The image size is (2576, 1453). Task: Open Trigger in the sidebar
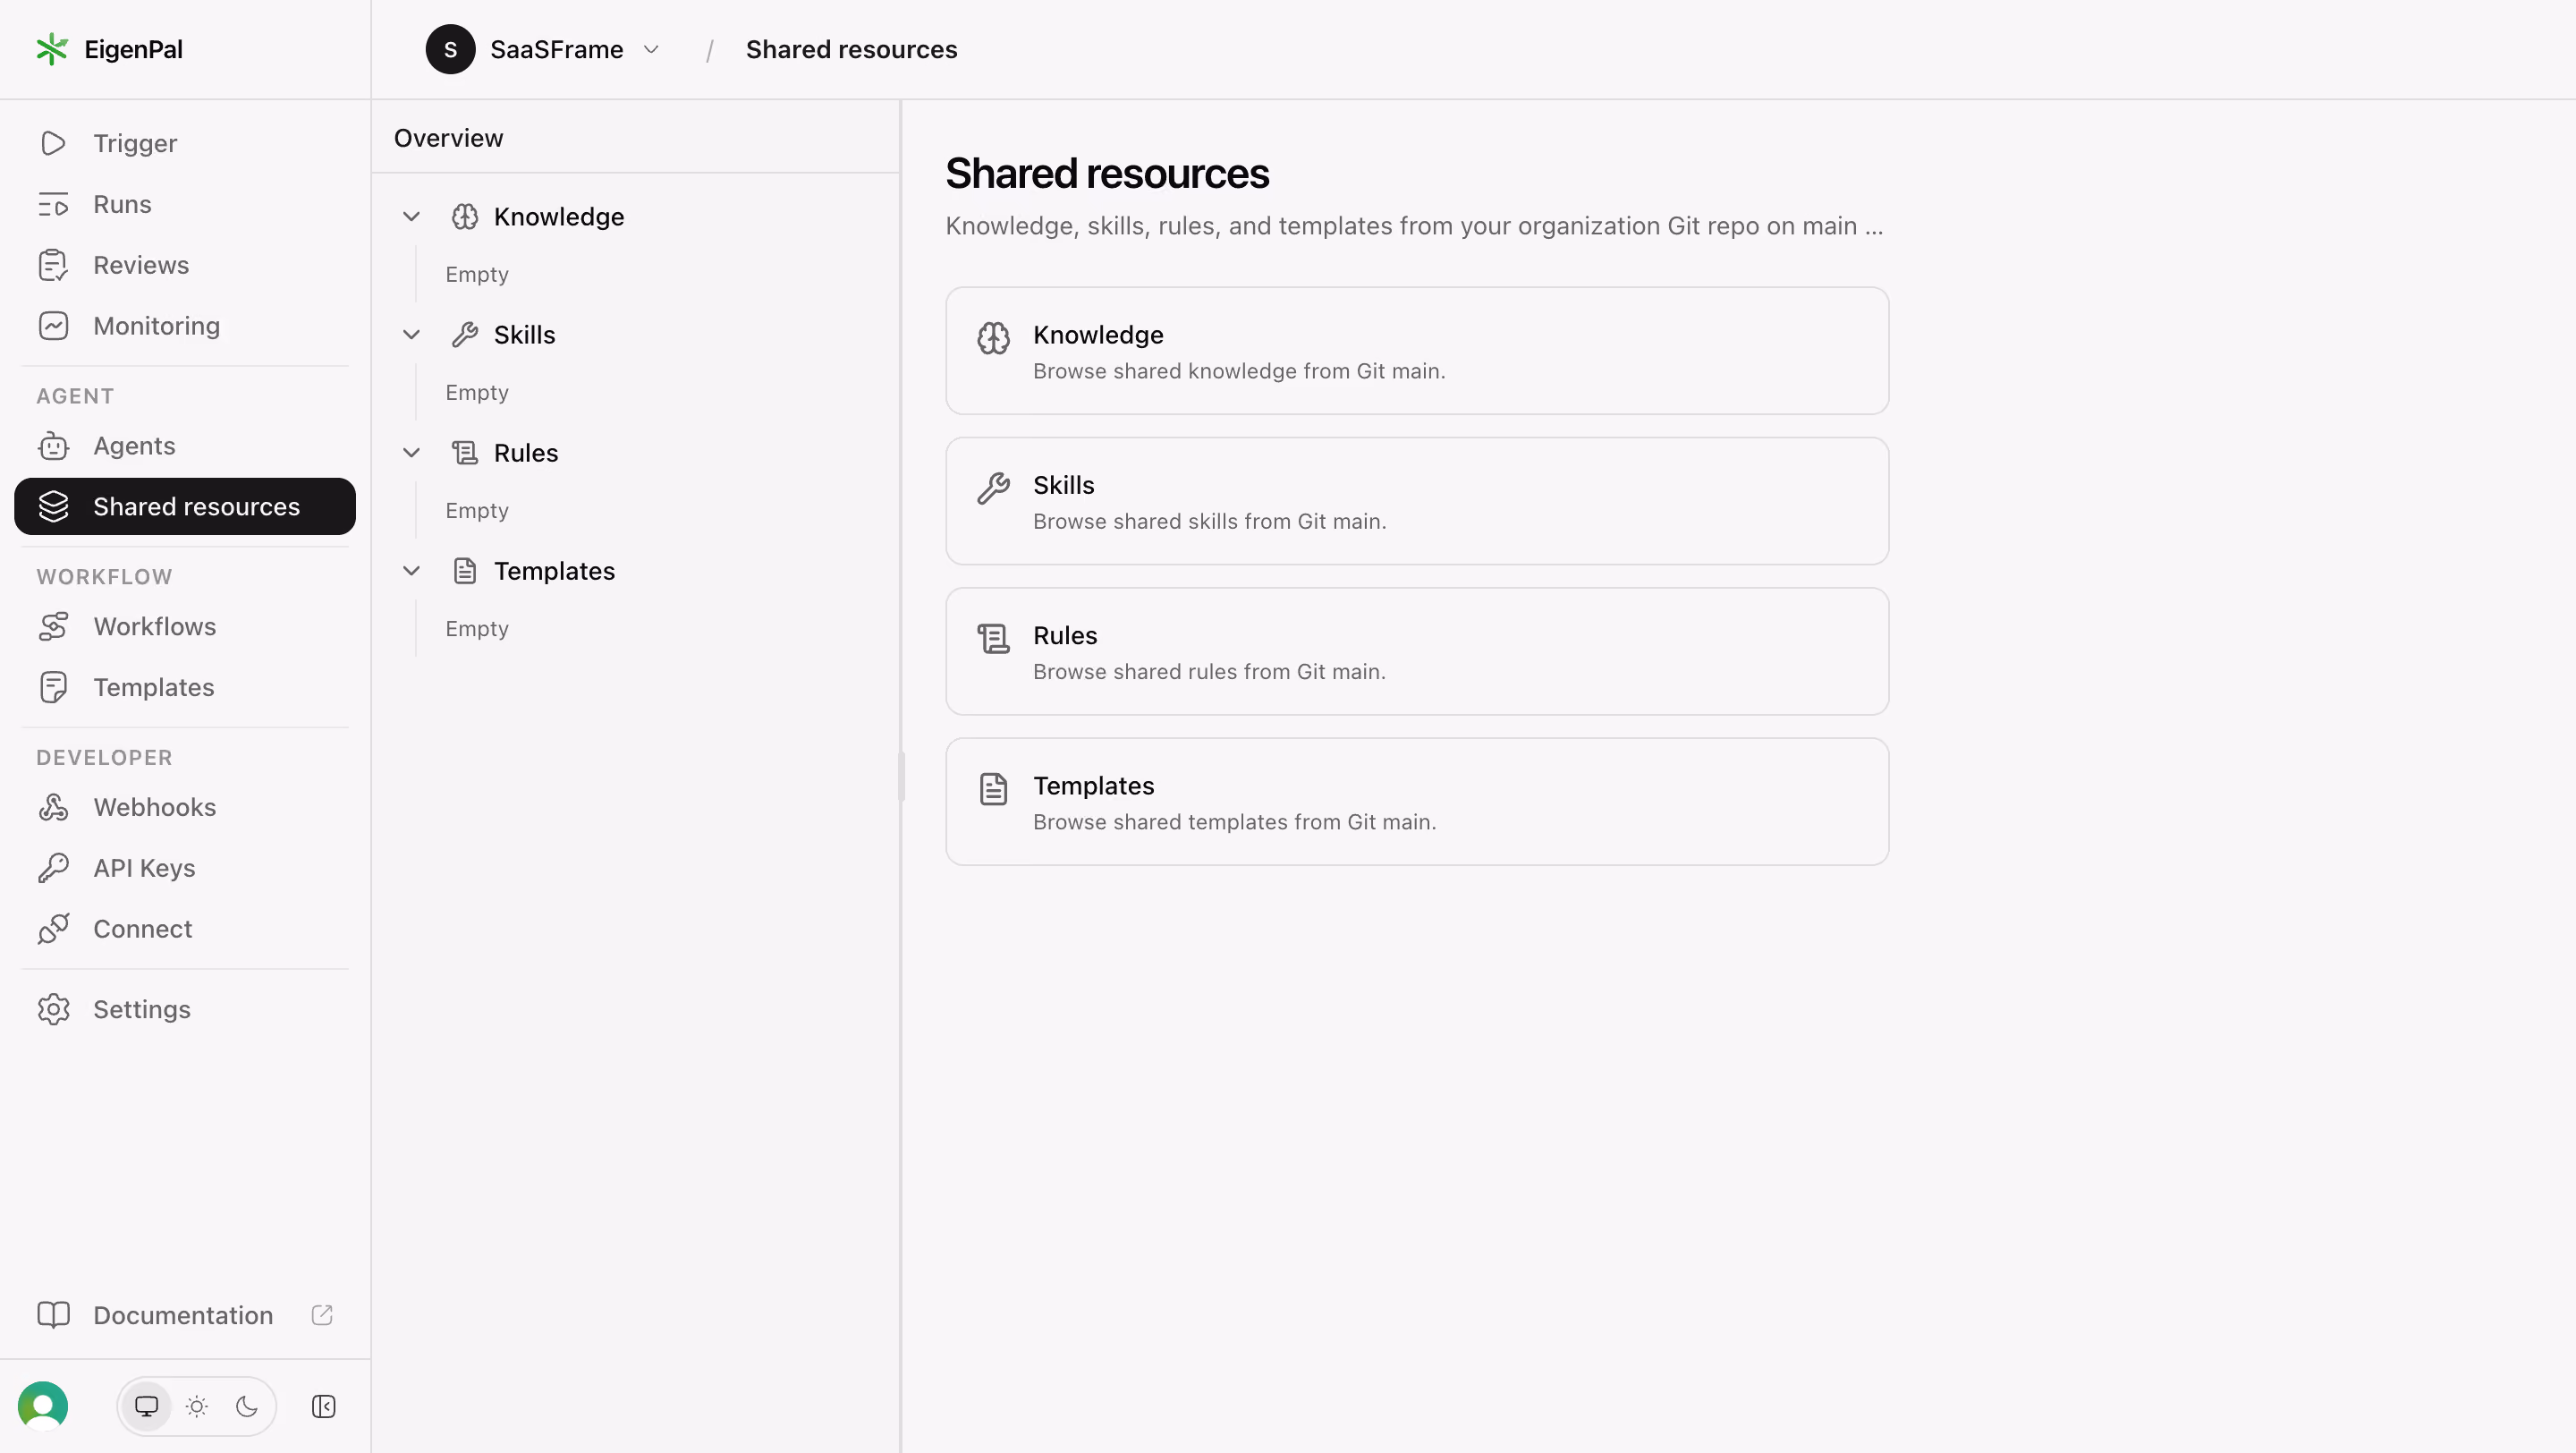pos(185,143)
